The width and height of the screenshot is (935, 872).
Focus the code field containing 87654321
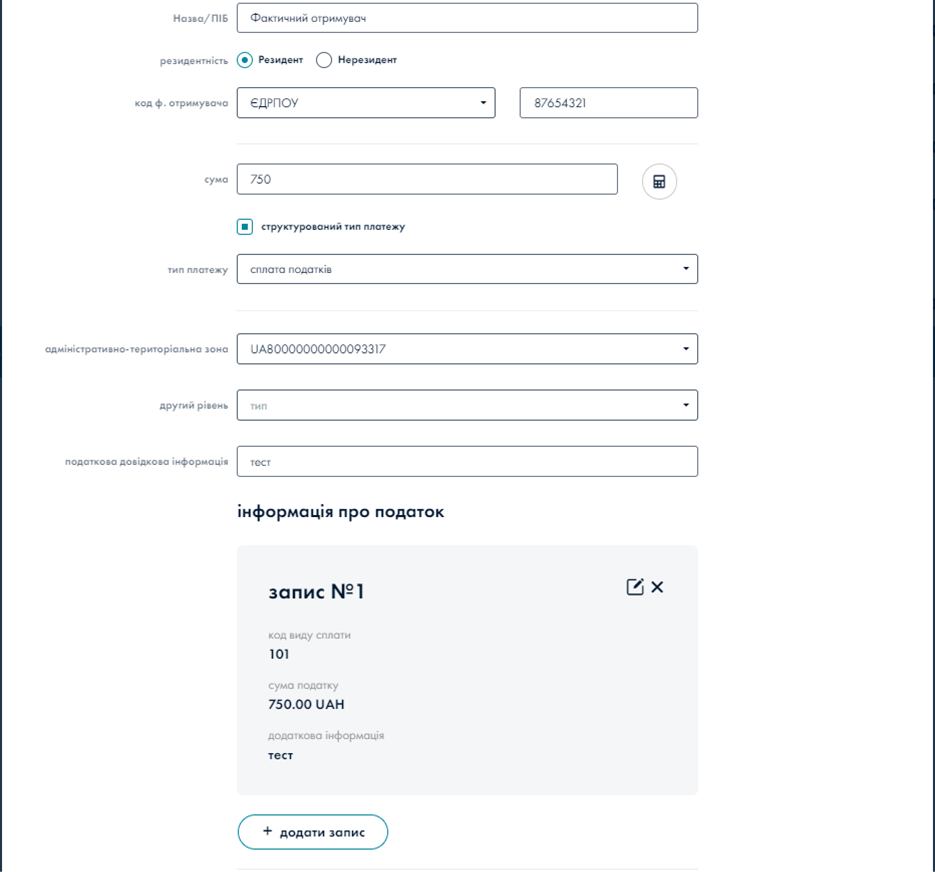pos(608,103)
